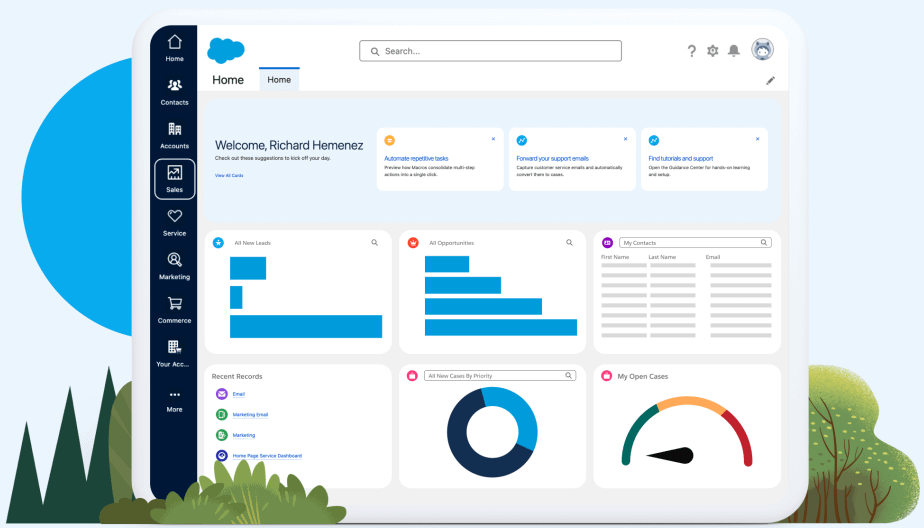This screenshot has width=924, height=528.
Task: Open Marketing in the sidebar
Action: [174, 266]
